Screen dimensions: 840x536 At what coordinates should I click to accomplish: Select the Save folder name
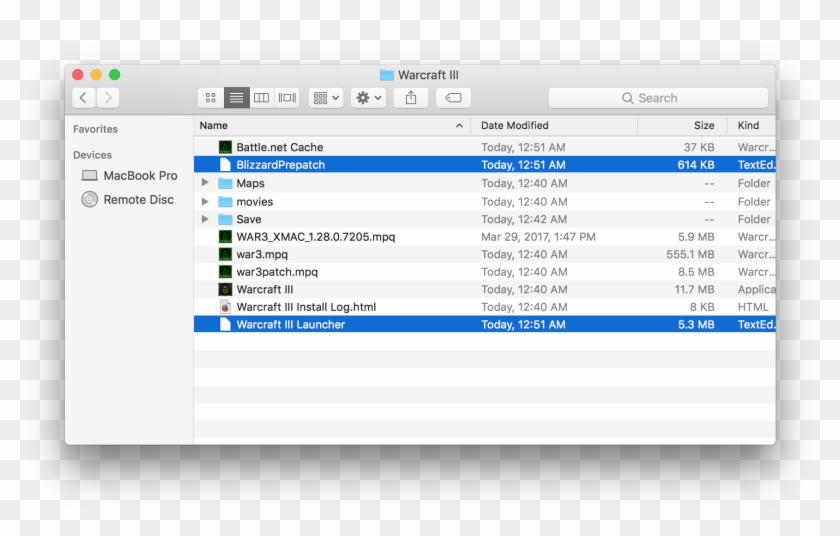[249, 219]
